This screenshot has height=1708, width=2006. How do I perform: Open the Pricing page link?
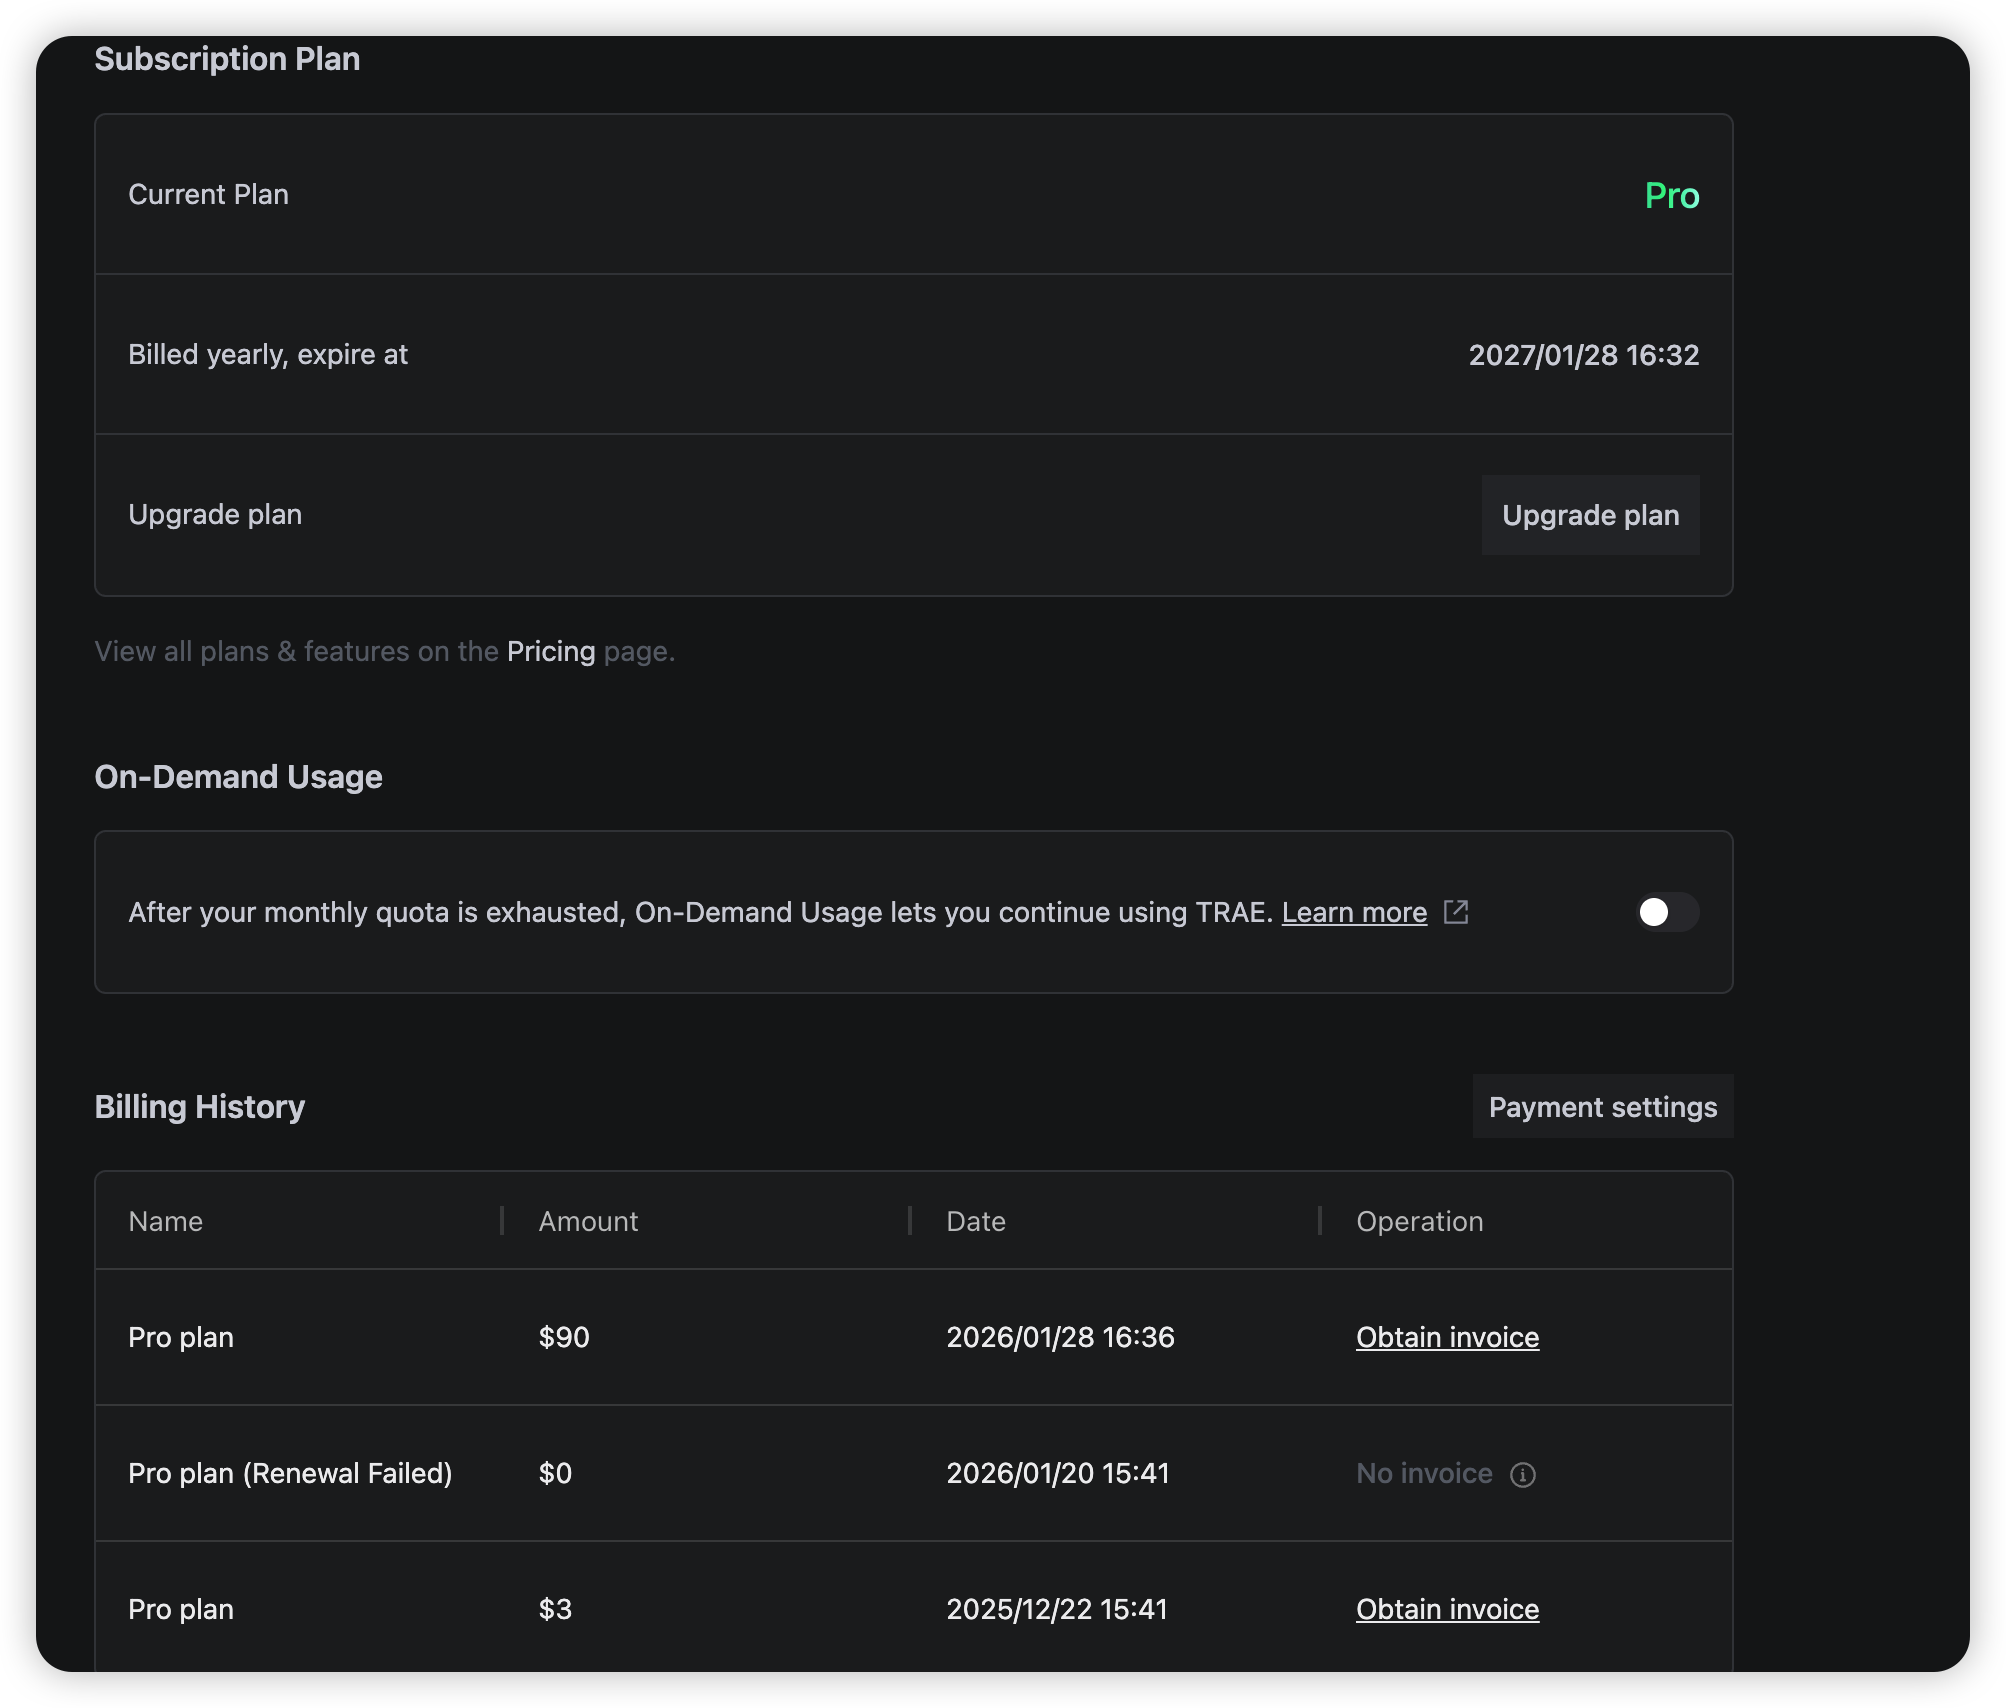point(551,651)
